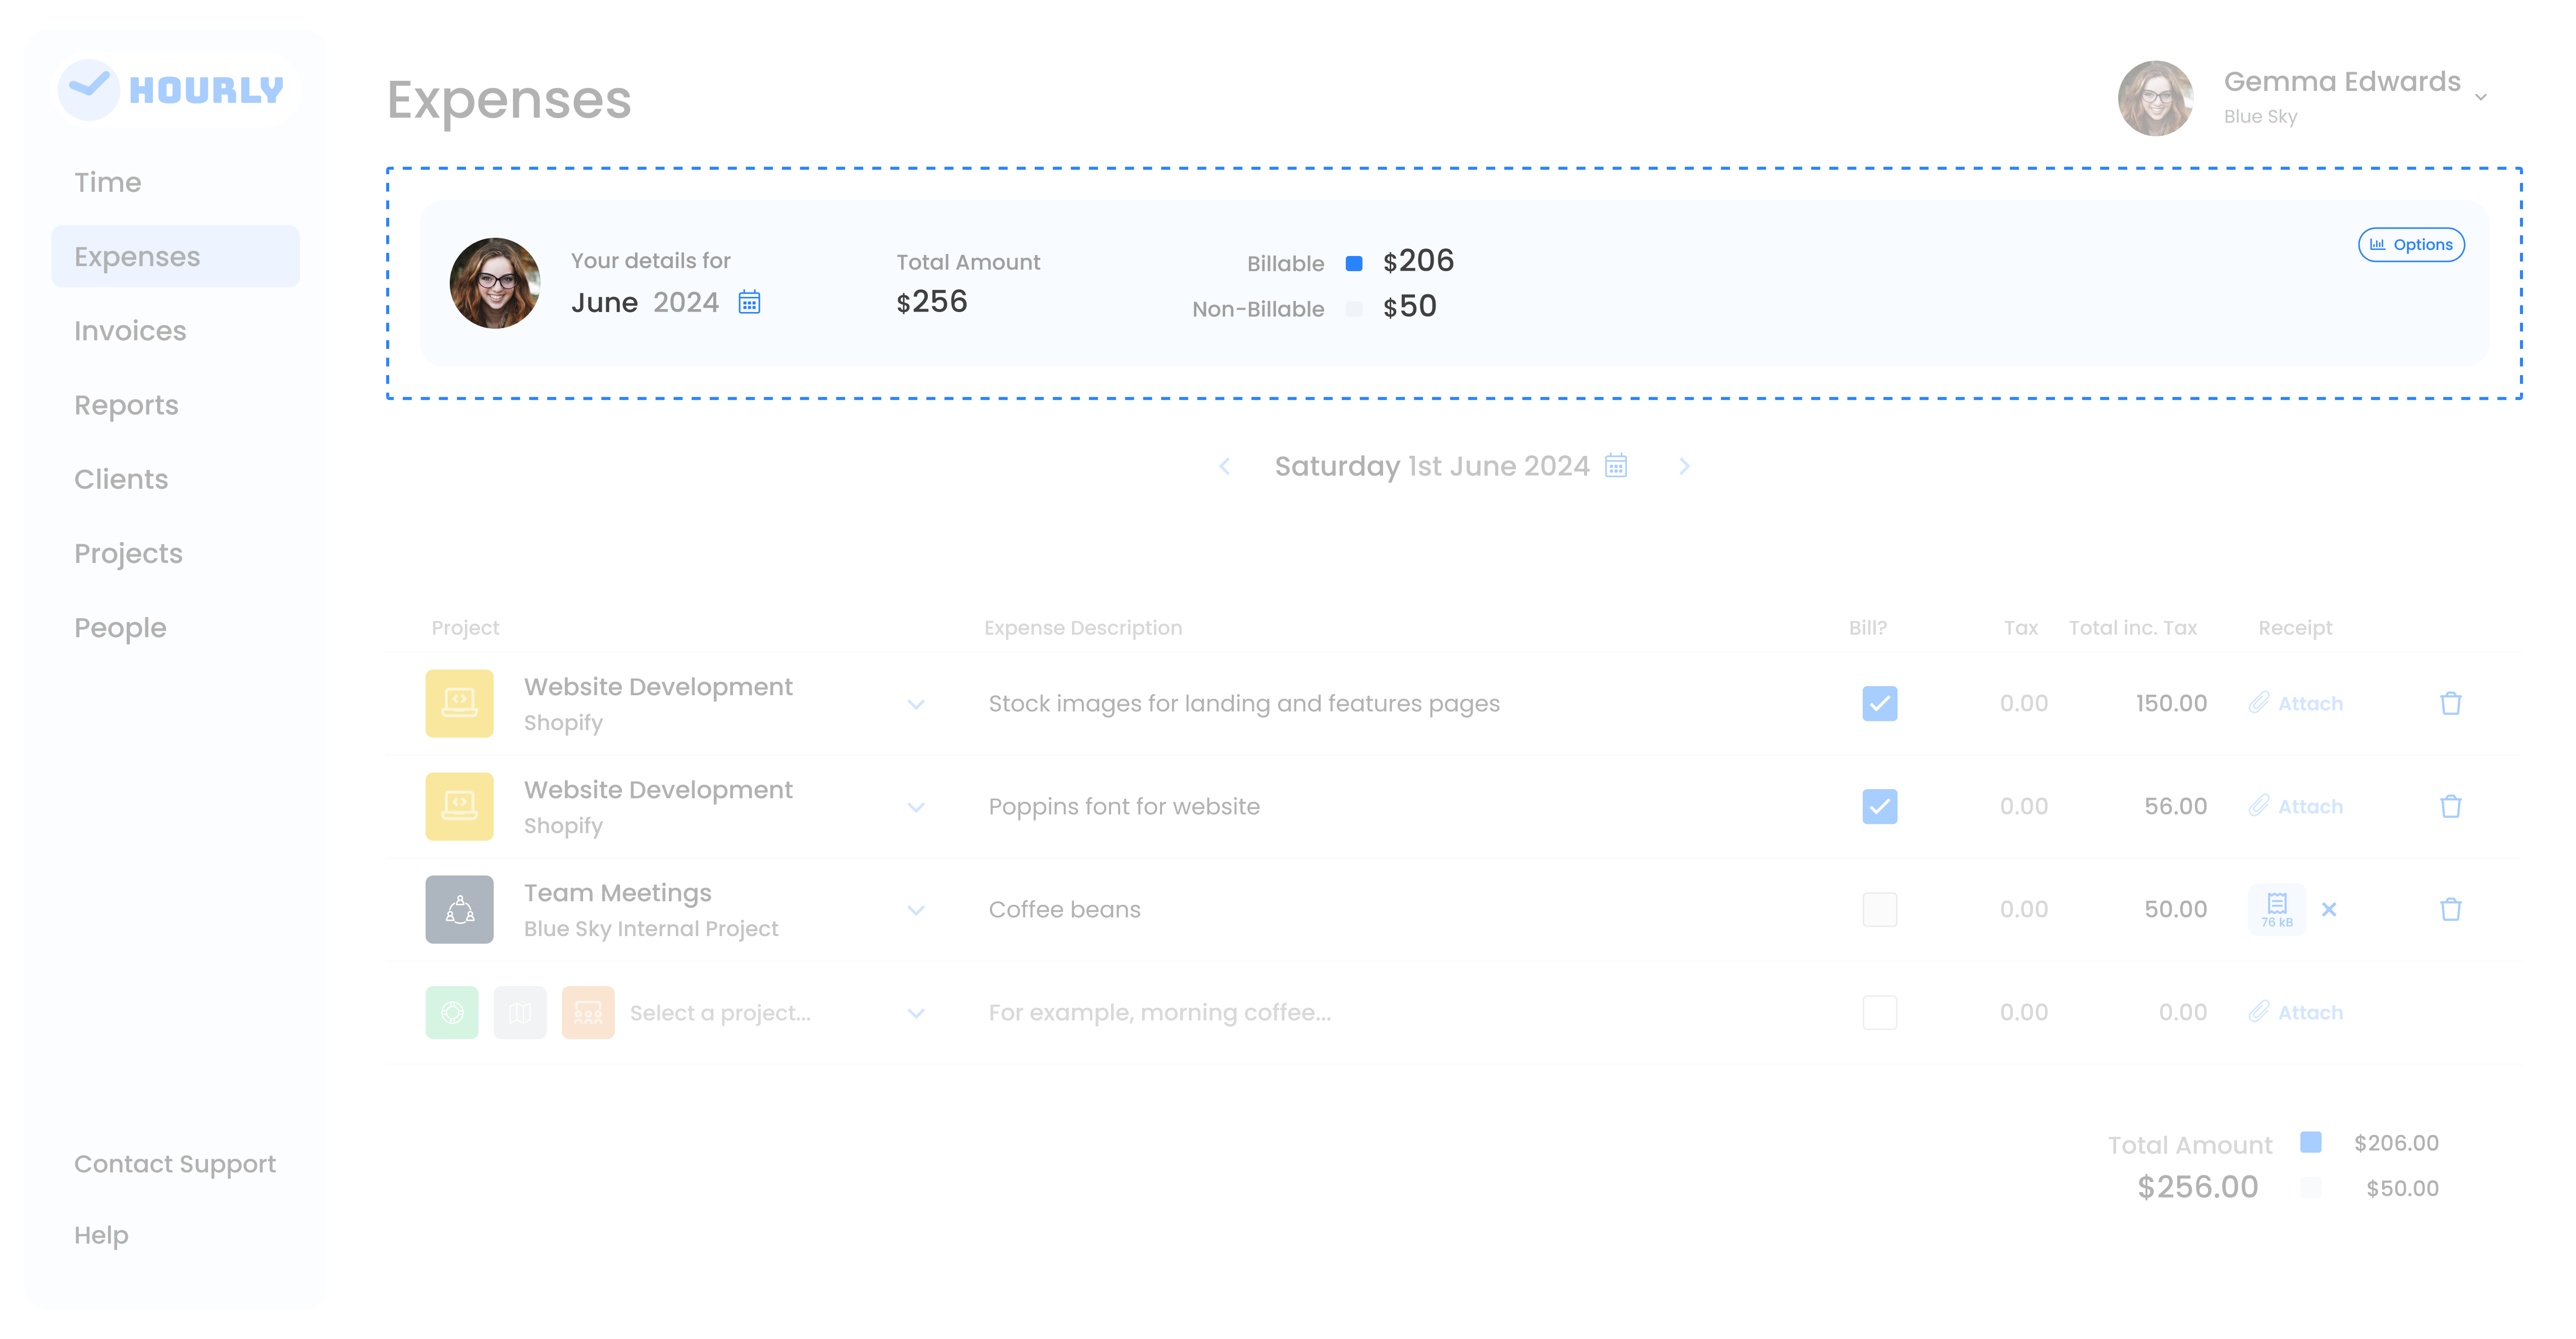Open the calendar icon beside June 2024
This screenshot has height=1339, width=2576.
pos(749,302)
